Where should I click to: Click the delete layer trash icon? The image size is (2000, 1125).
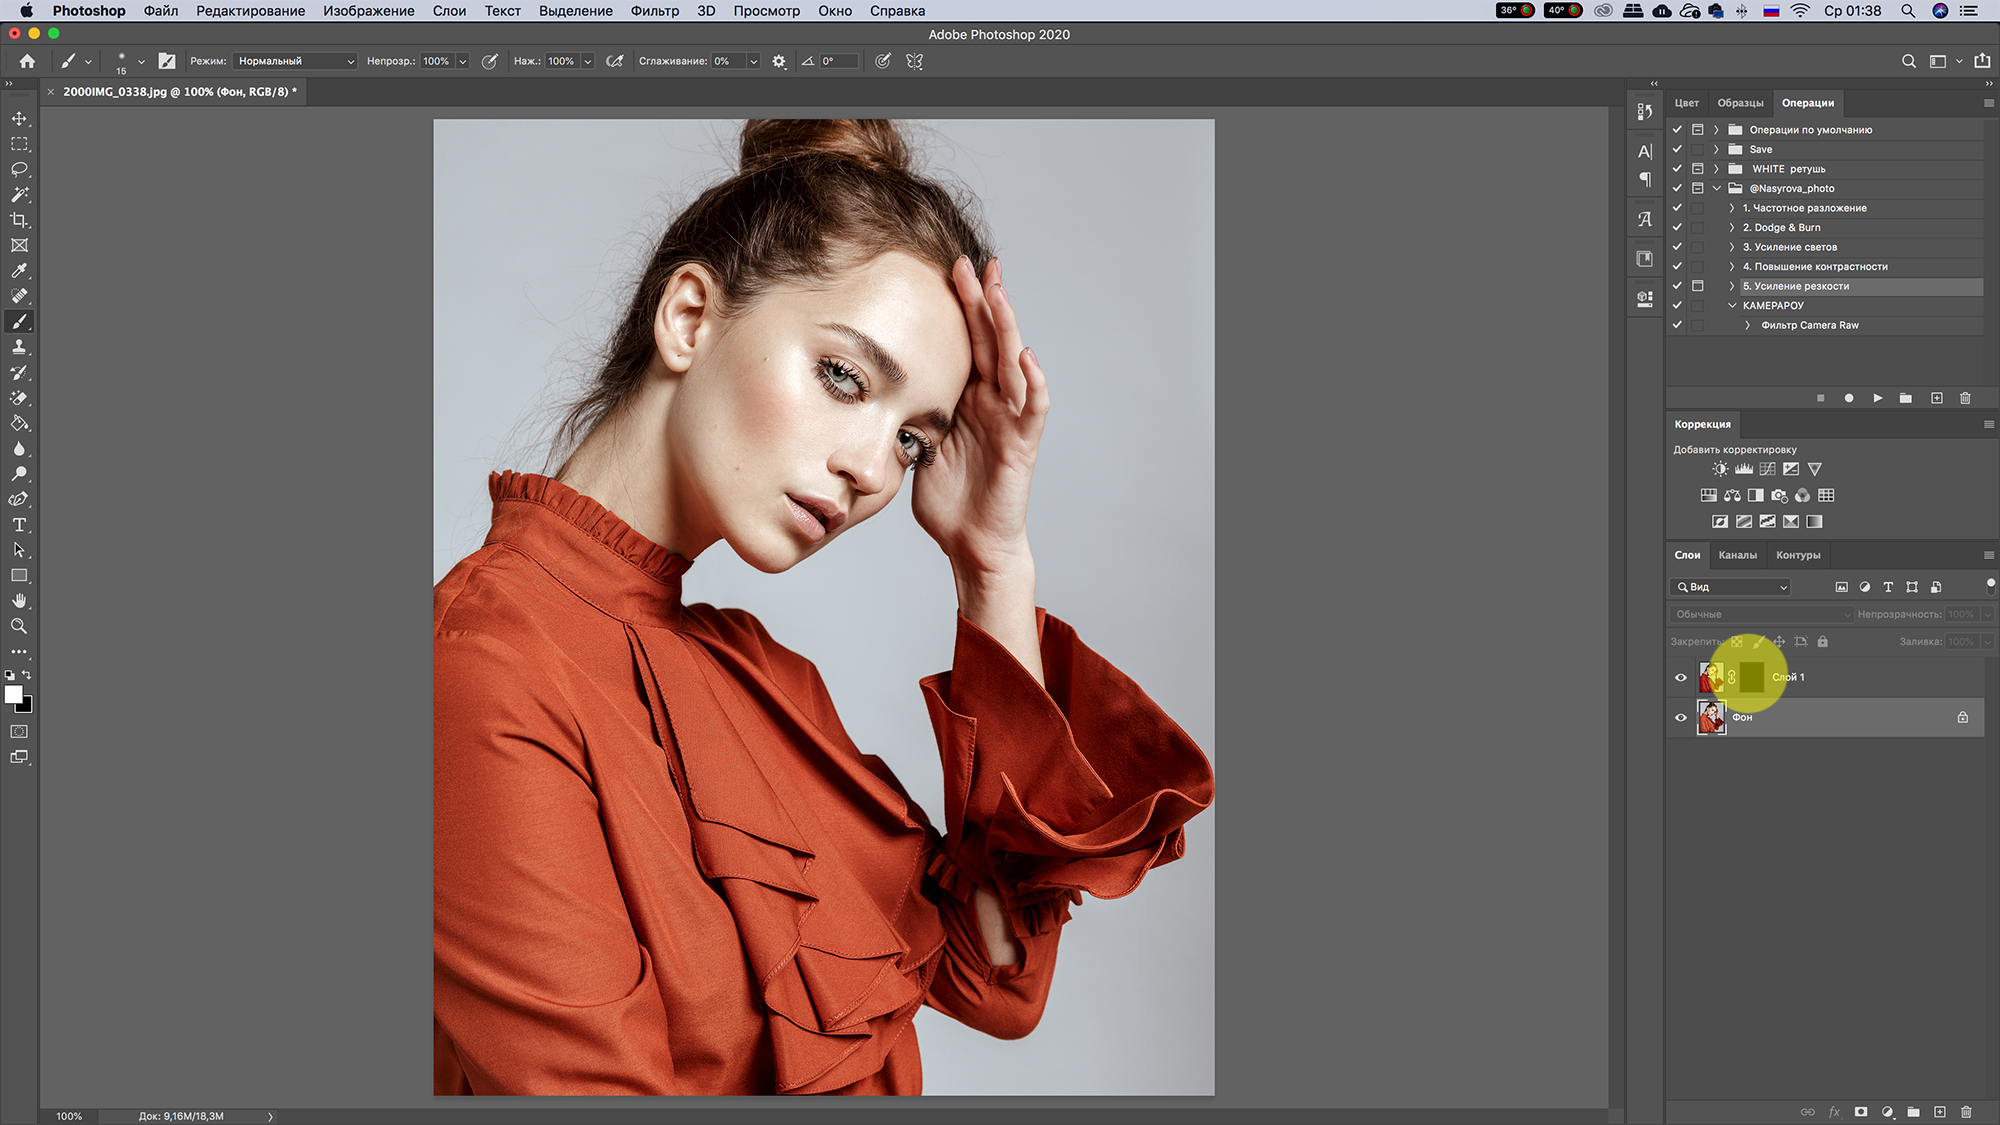1966,1112
